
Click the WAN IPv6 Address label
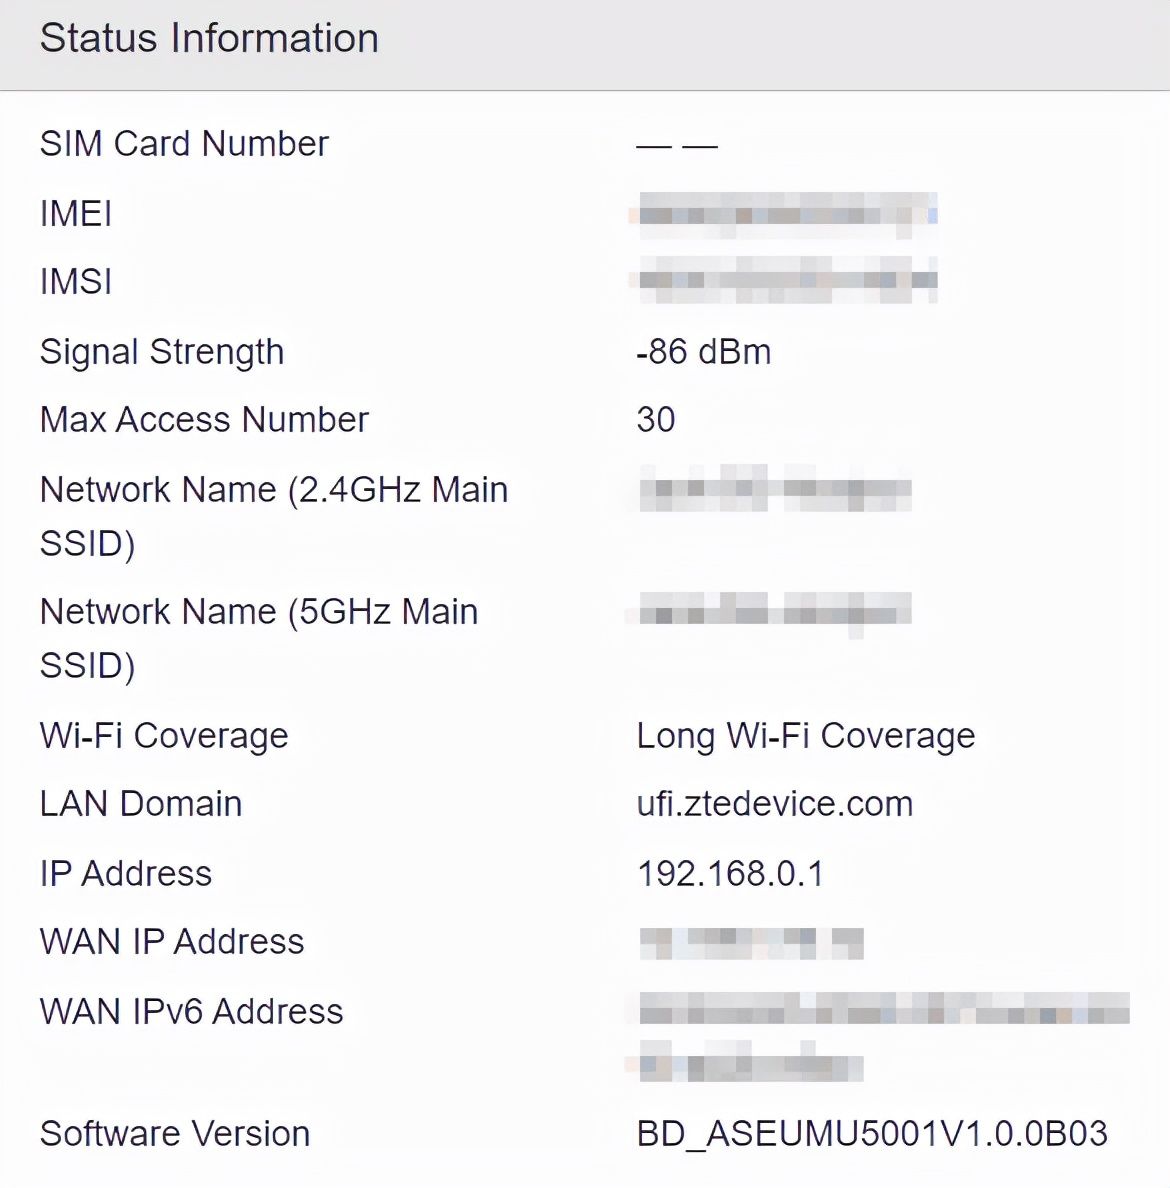191,1012
